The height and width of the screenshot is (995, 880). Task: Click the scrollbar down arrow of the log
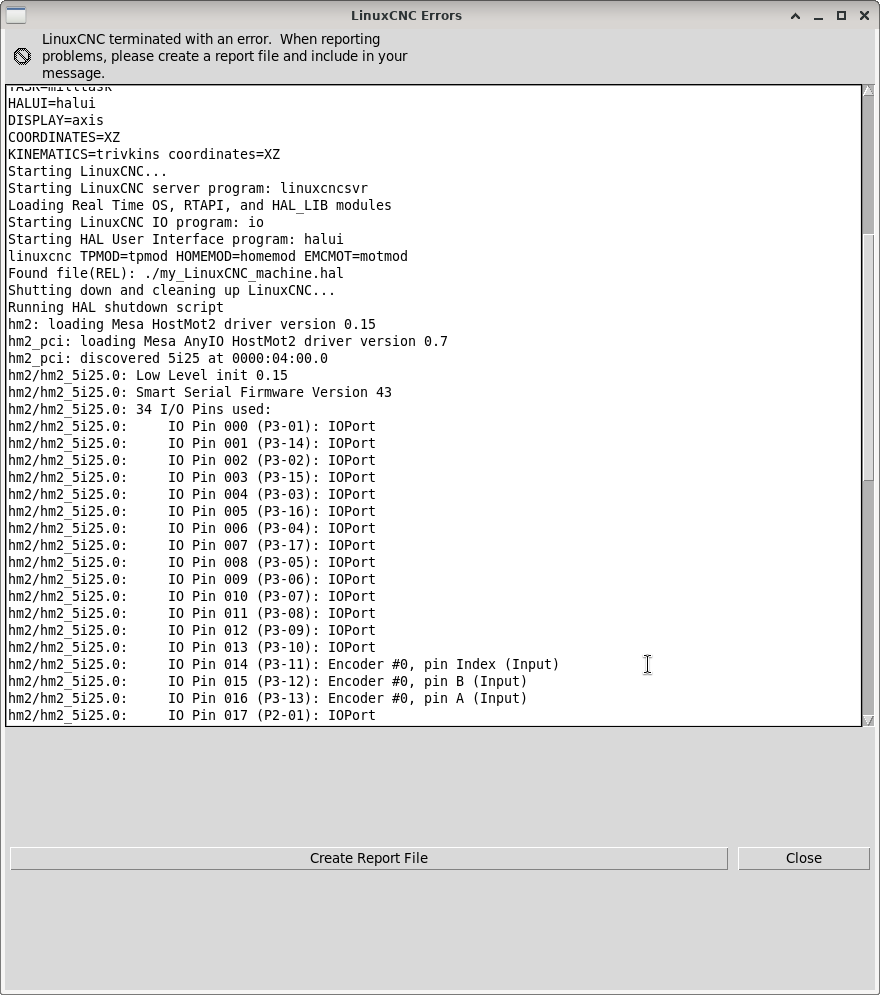coord(868,719)
